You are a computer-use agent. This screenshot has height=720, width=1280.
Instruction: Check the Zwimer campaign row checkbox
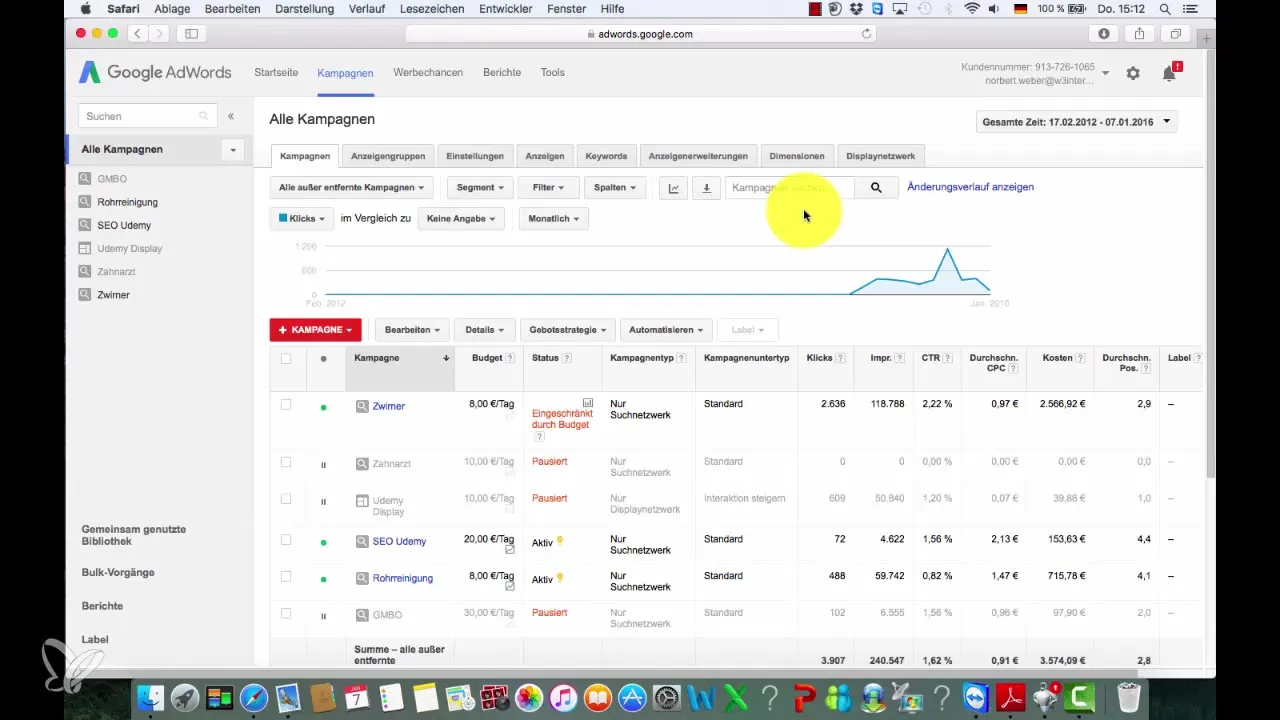(x=286, y=404)
